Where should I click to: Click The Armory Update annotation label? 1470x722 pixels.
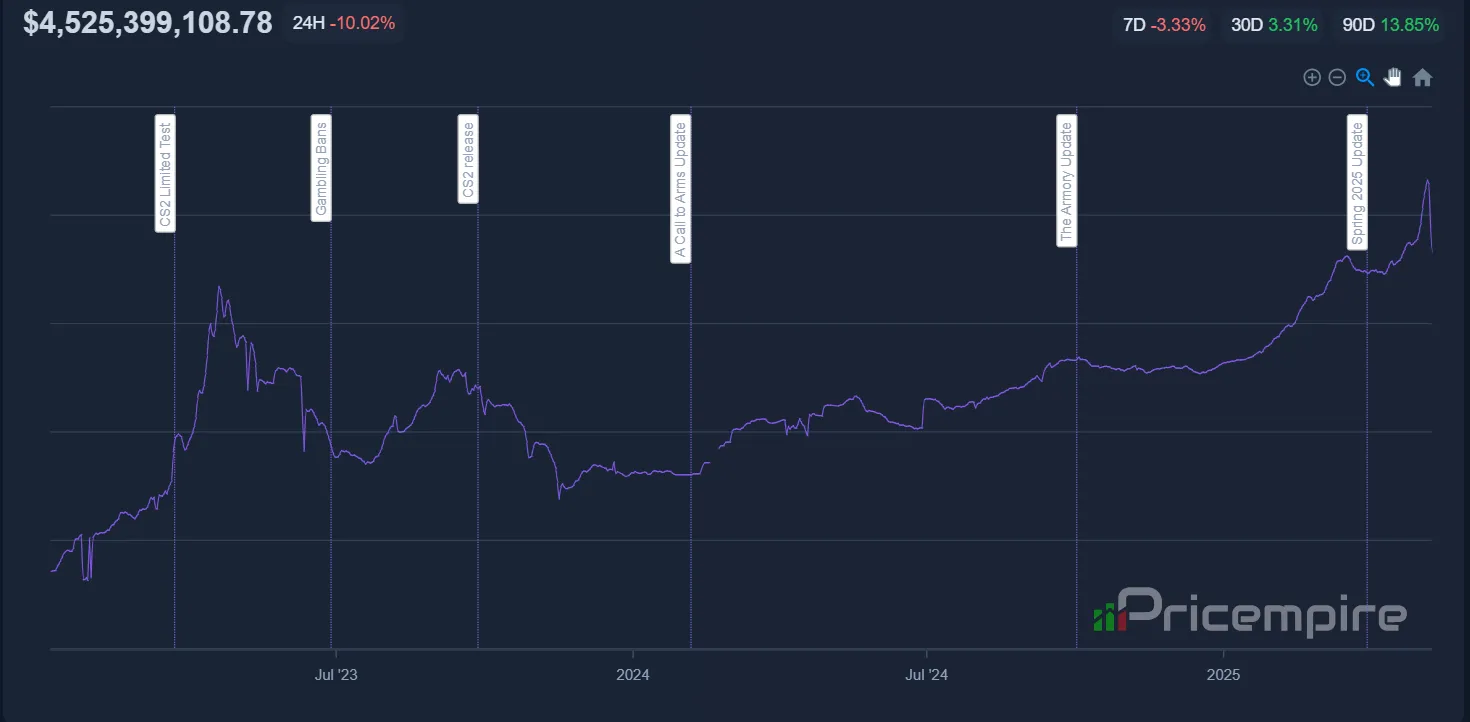point(1067,181)
